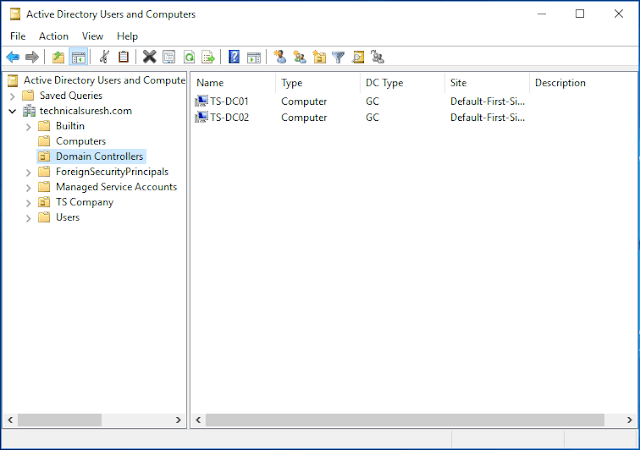
Task: Select ForeignSecurityPrincipals in the tree
Action: pos(112,172)
